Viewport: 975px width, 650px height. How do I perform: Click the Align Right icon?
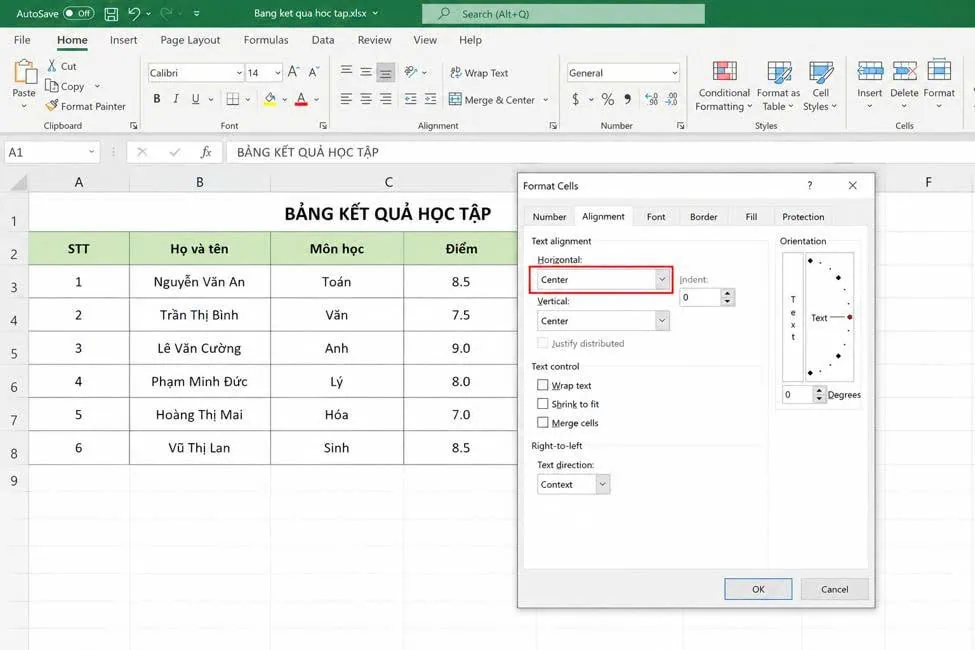coord(386,98)
